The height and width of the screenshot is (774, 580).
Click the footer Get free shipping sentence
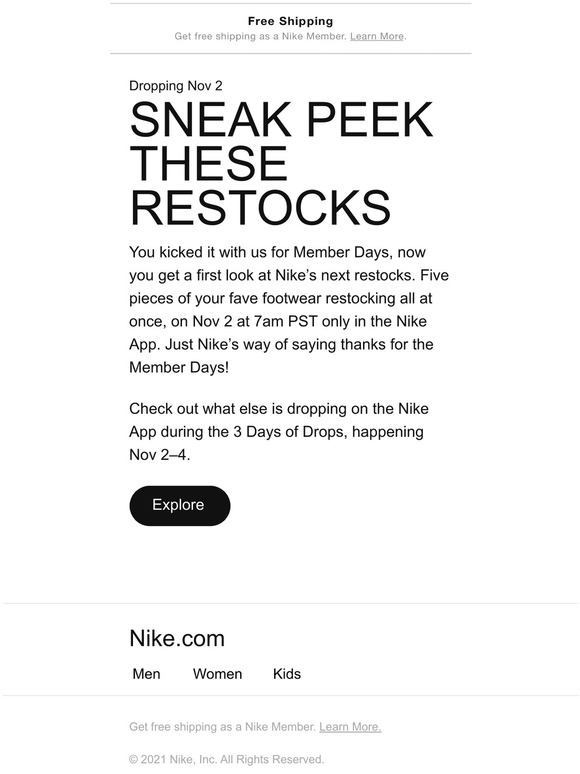(x=222, y=727)
